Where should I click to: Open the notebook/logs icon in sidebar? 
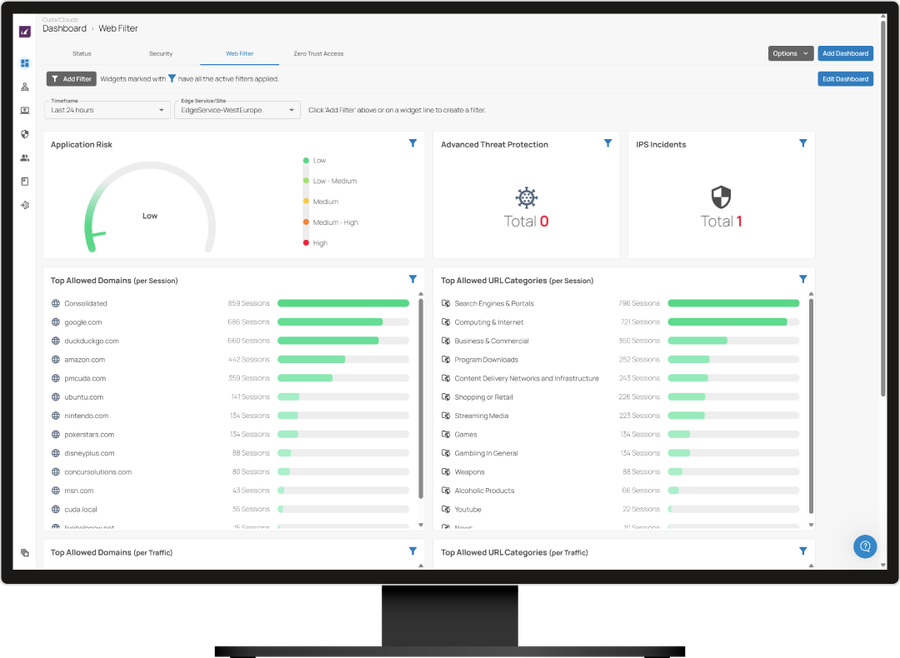coord(25,180)
